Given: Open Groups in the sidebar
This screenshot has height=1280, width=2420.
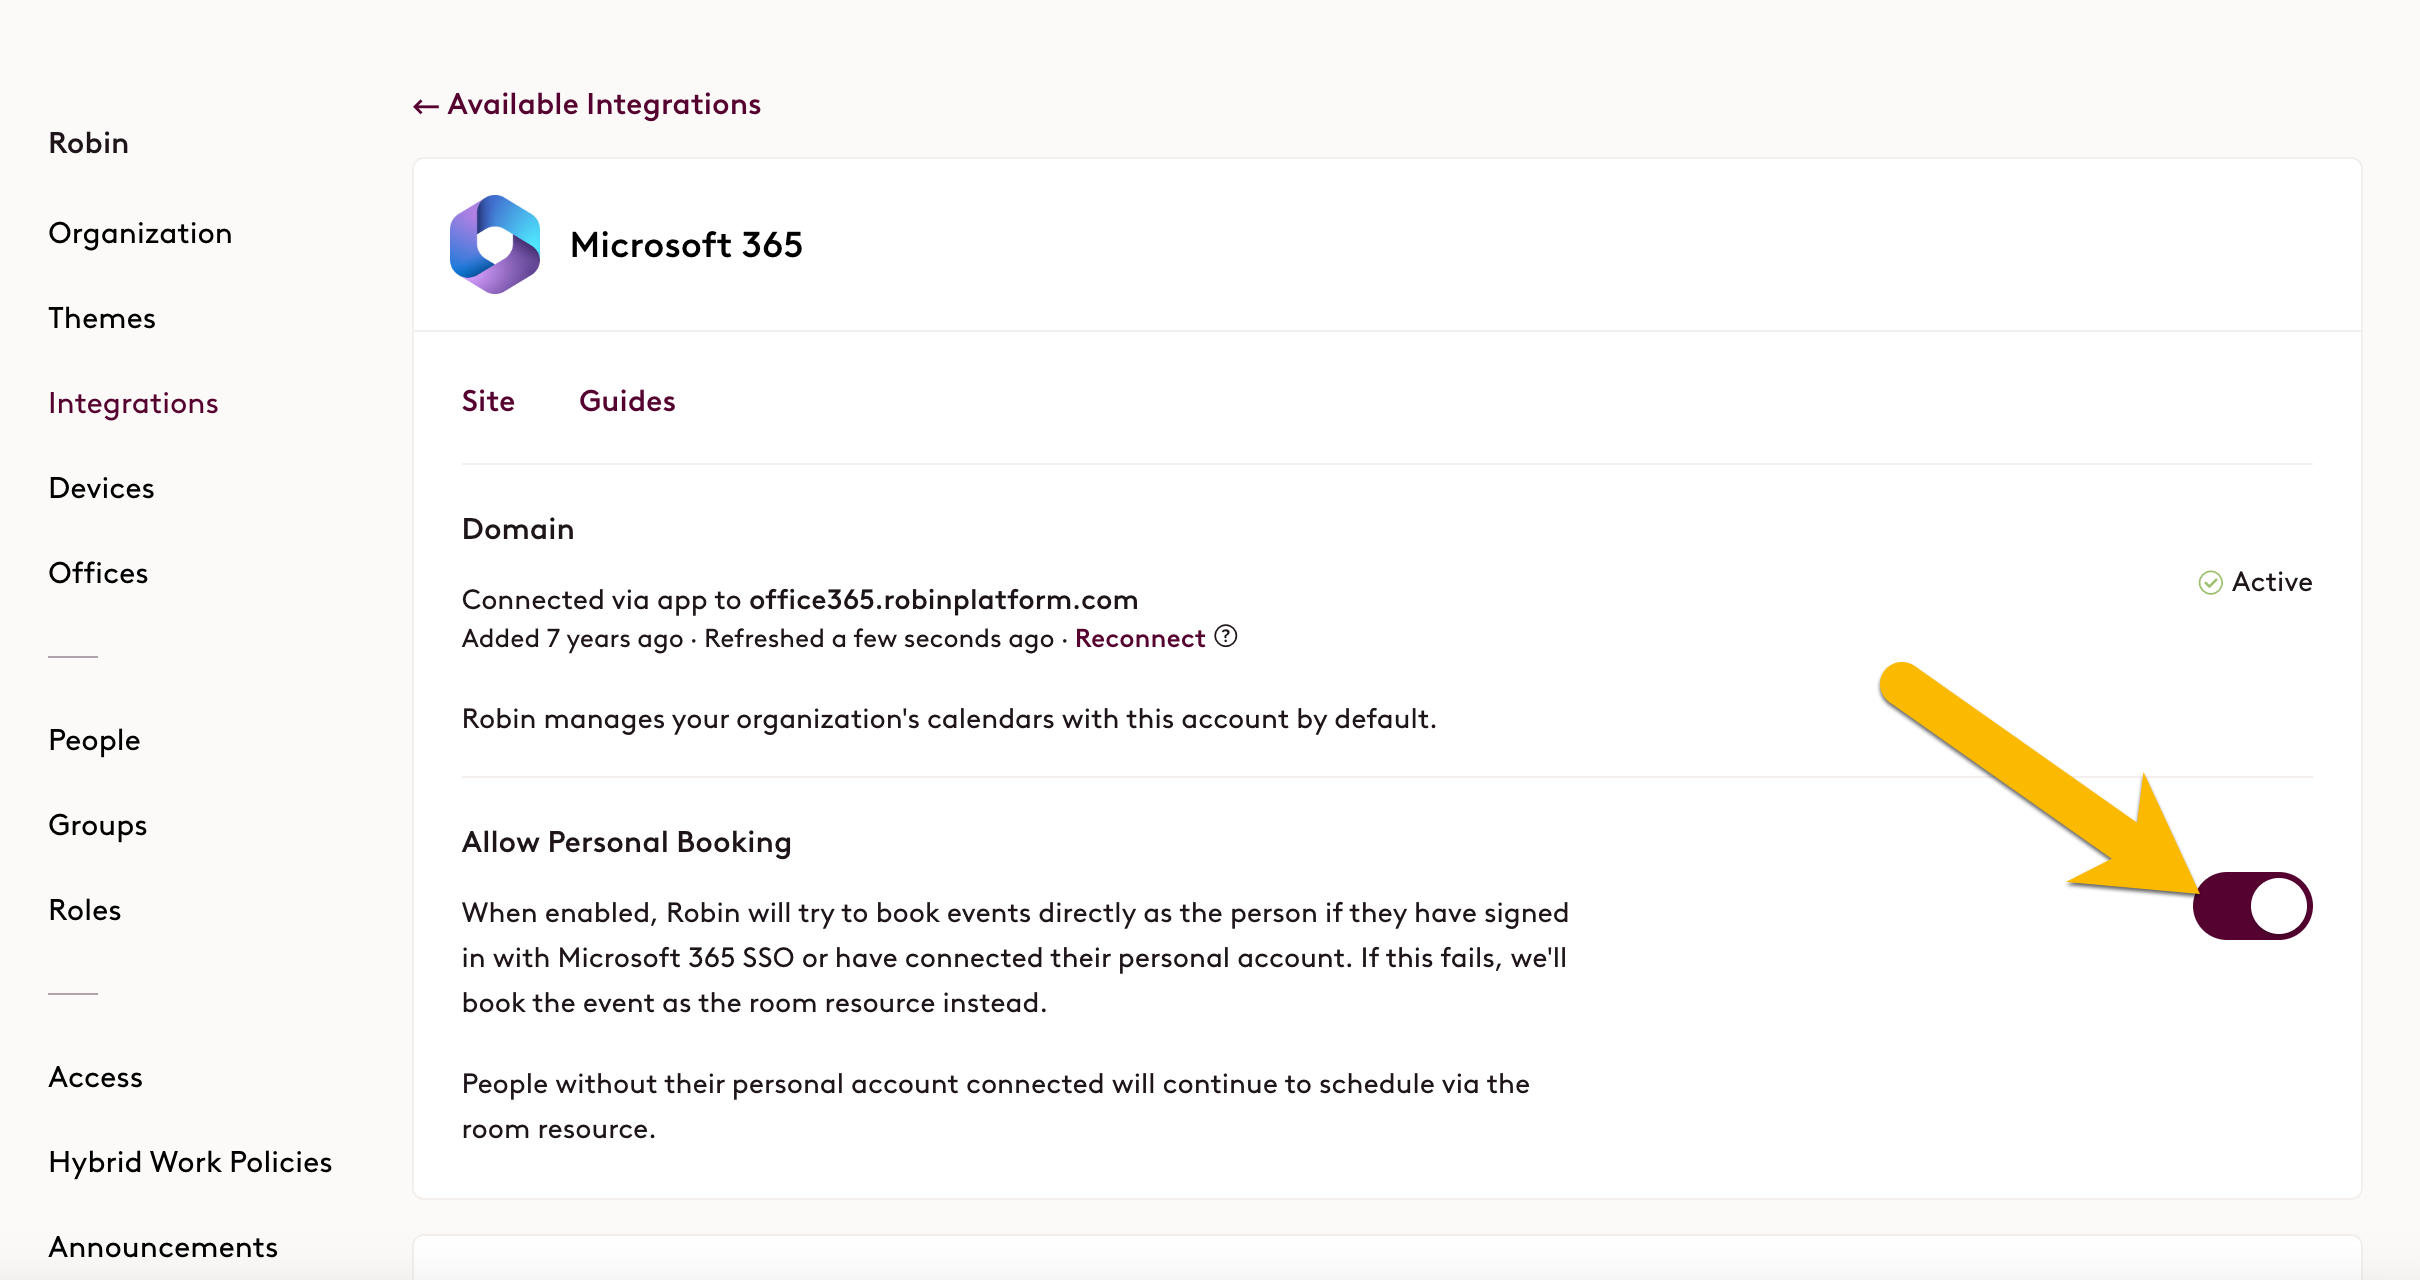Looking at the screenshot, I should point(98,825).
